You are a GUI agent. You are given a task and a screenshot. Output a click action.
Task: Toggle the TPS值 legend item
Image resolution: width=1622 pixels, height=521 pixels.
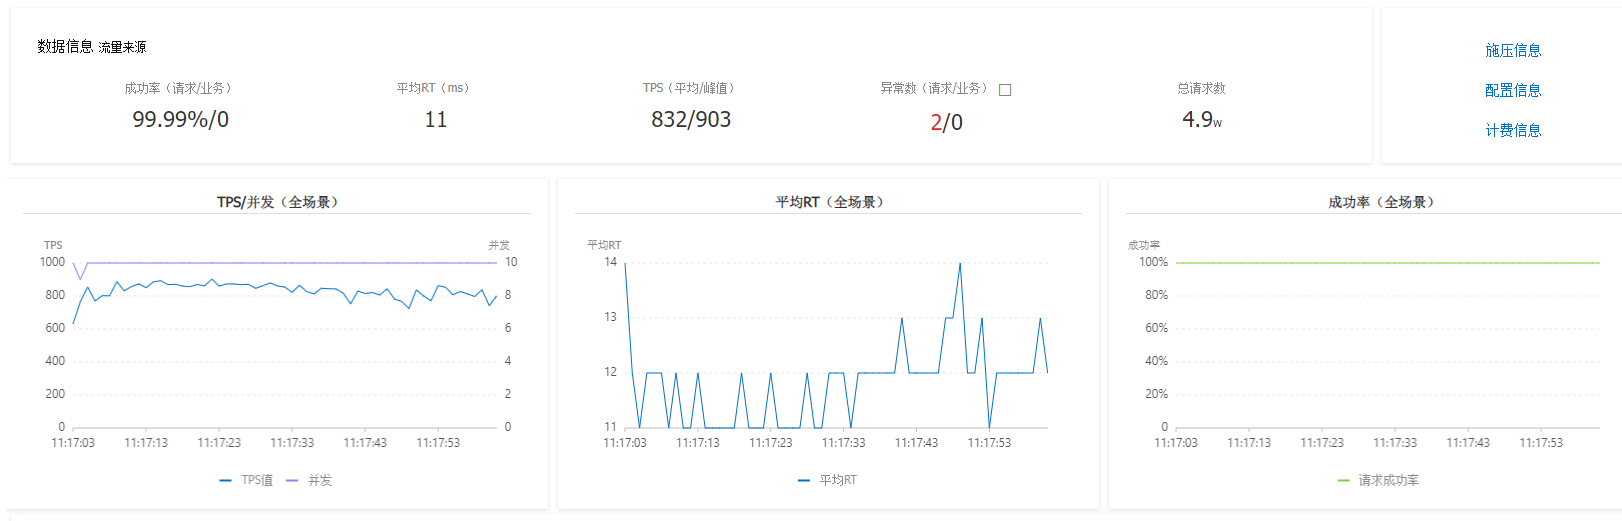(x=246, y=480)
